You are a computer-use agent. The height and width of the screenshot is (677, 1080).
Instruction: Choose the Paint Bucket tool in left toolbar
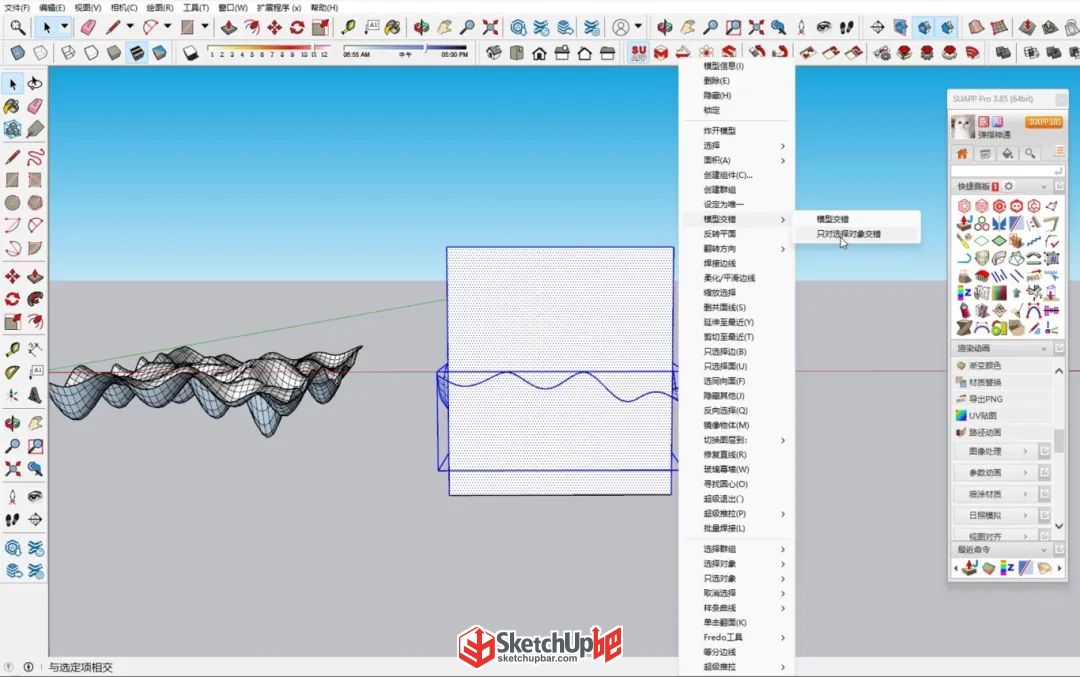pyautogui.click(x=12, y=106)
